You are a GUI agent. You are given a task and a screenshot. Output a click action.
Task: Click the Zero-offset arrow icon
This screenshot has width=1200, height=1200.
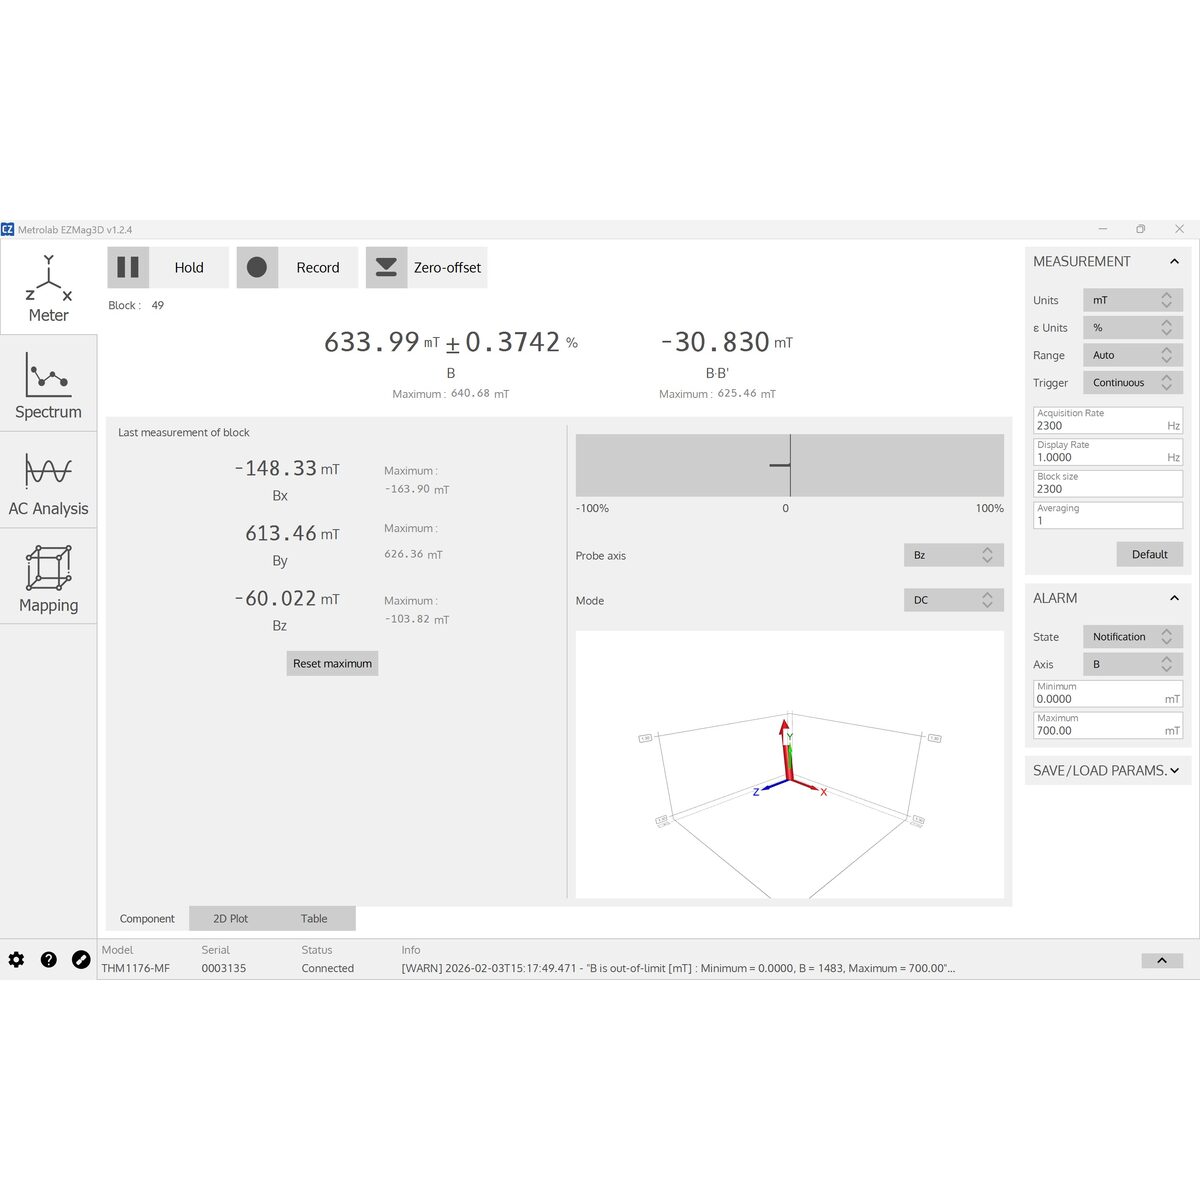[x=386, y=267]
